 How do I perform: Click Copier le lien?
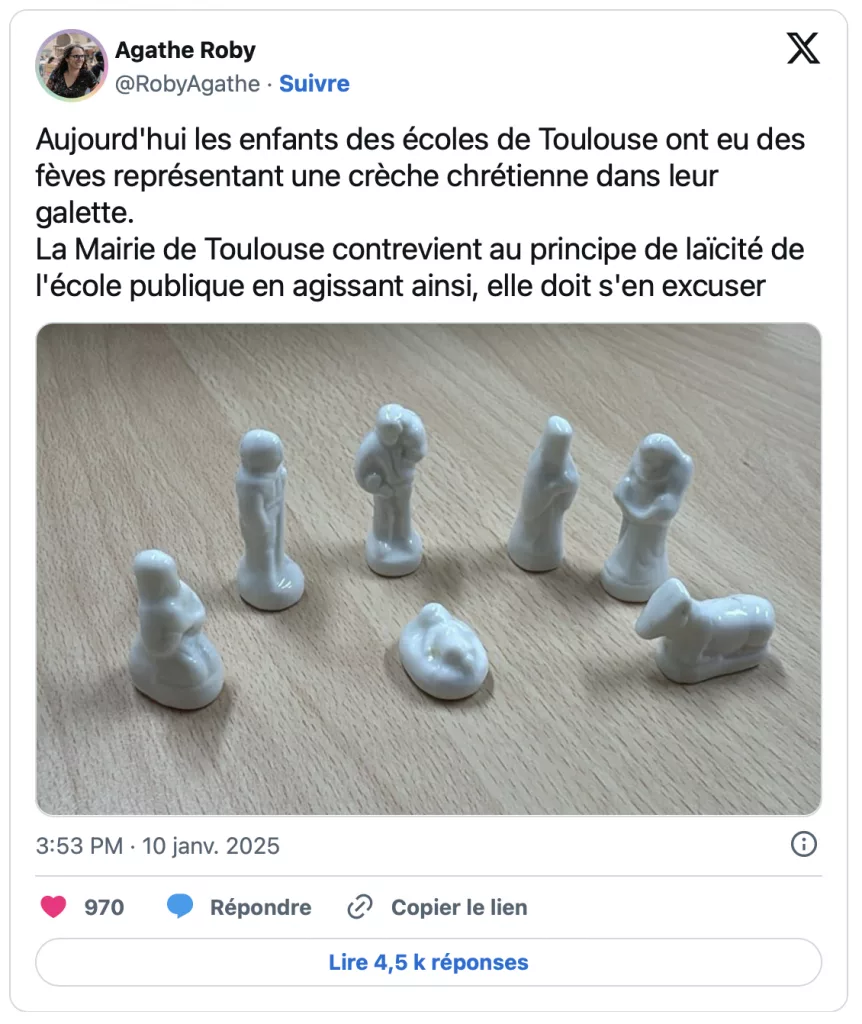point(459,908)
